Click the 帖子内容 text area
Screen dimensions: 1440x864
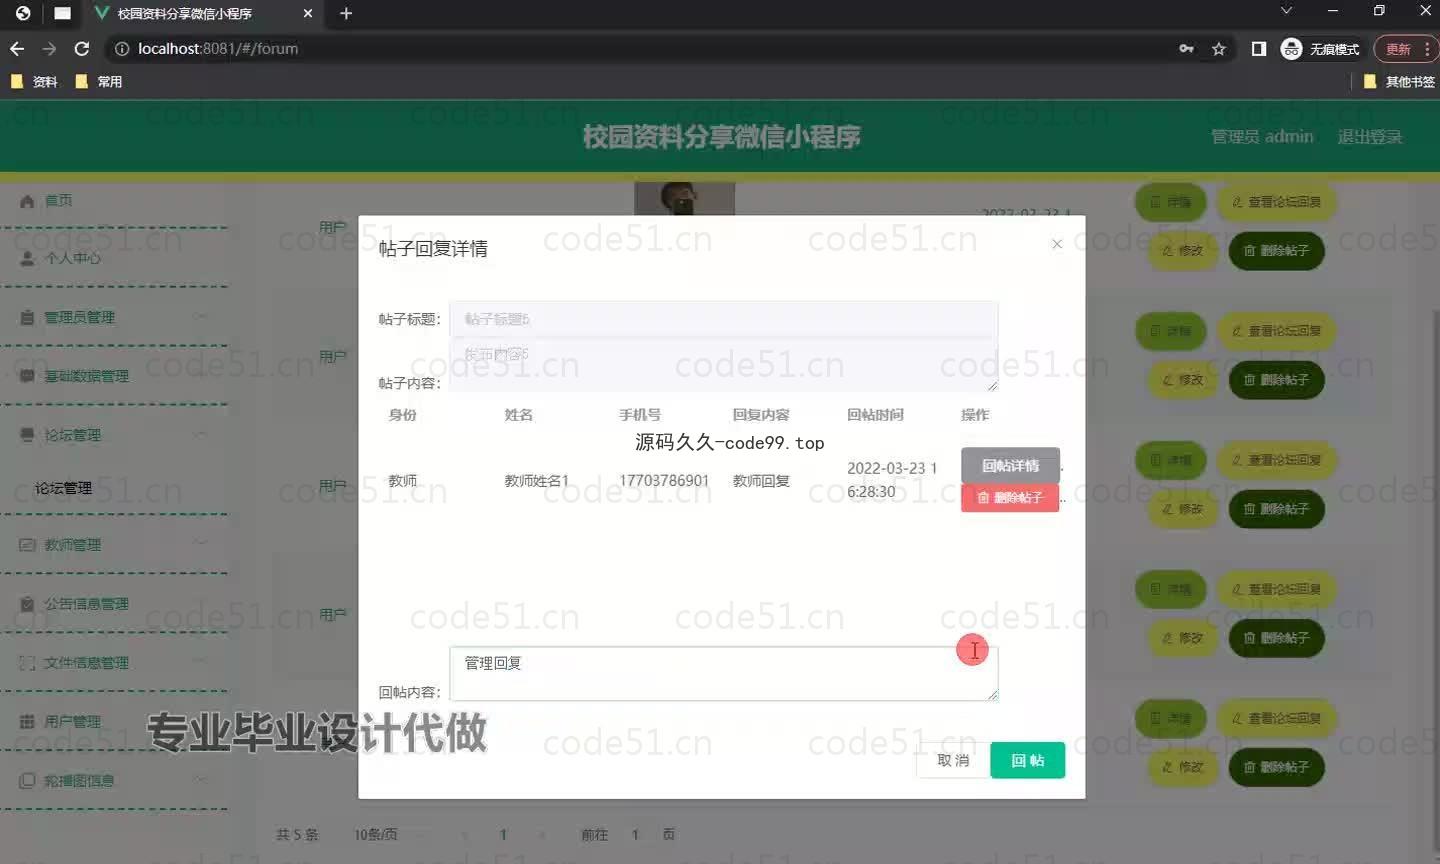click(x=723, y=365)
